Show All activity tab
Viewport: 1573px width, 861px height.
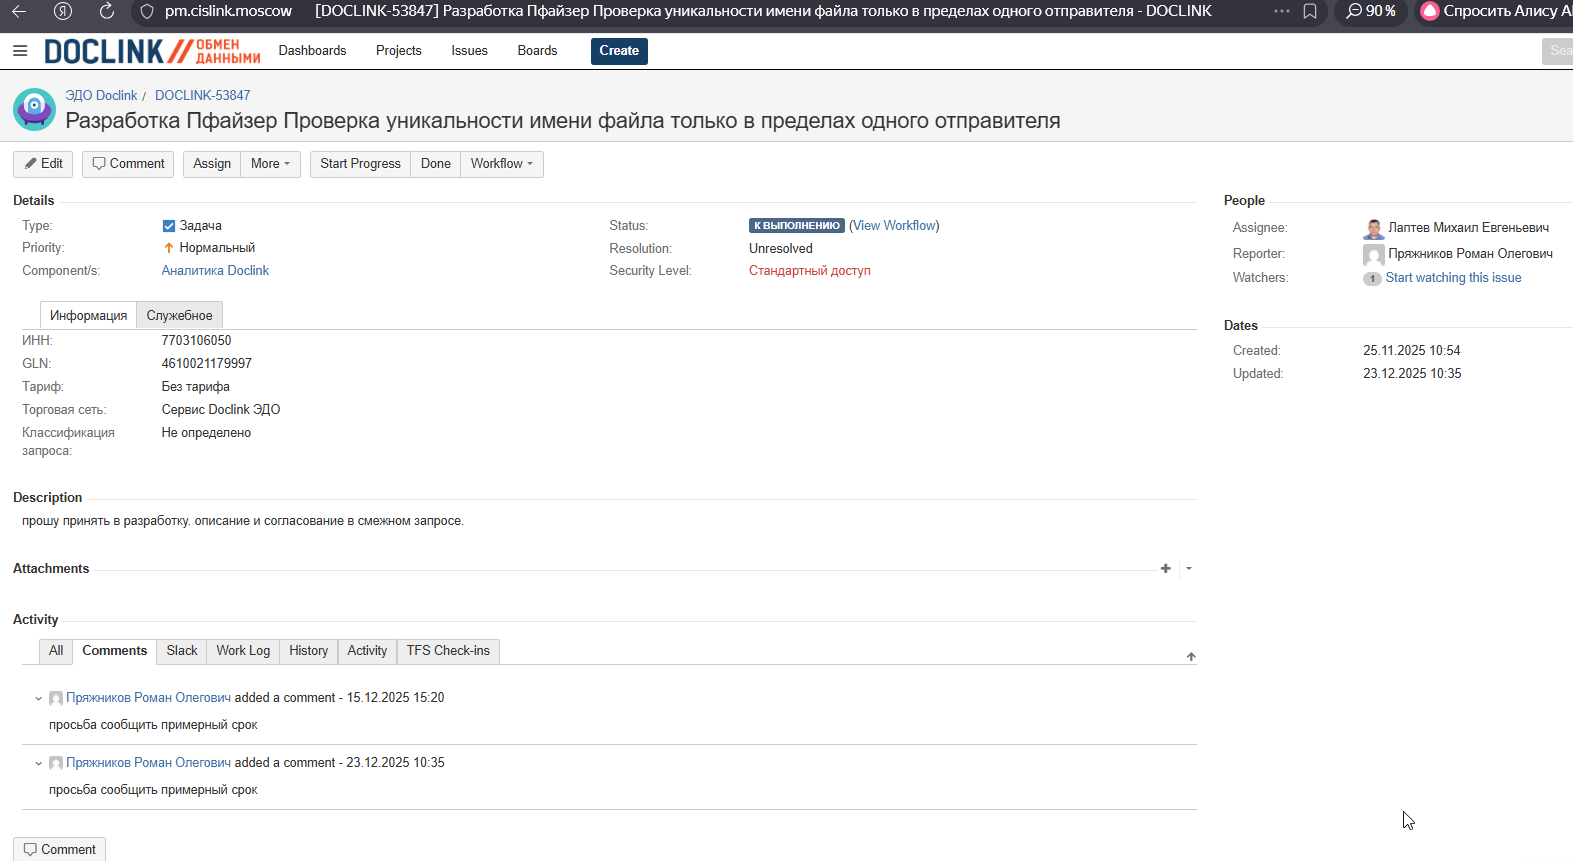click(56, 651)
